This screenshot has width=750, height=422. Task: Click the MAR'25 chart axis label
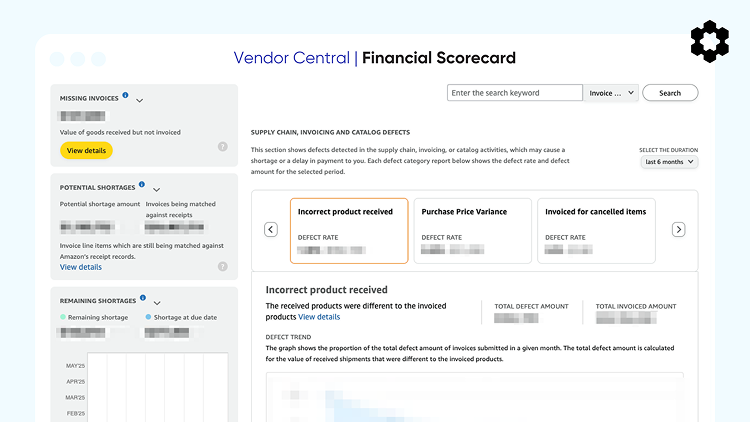[75, 397]
